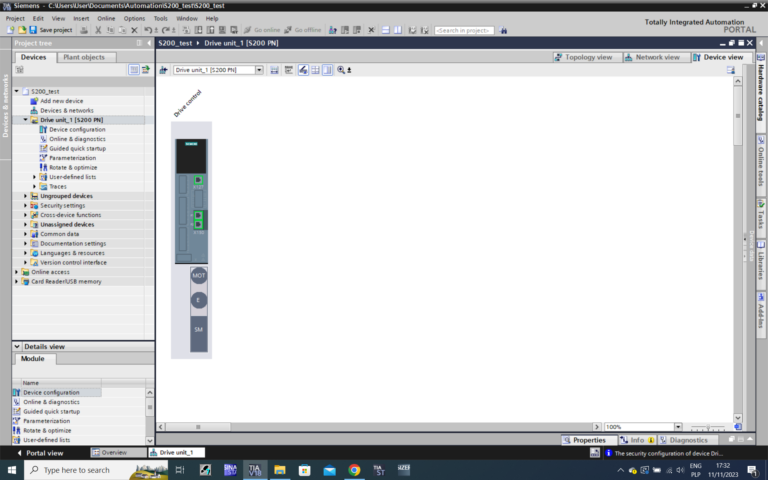Click the MOT motor module on drive
The width and height of the screenshot is (768, 480).
(x=198, y=275)
